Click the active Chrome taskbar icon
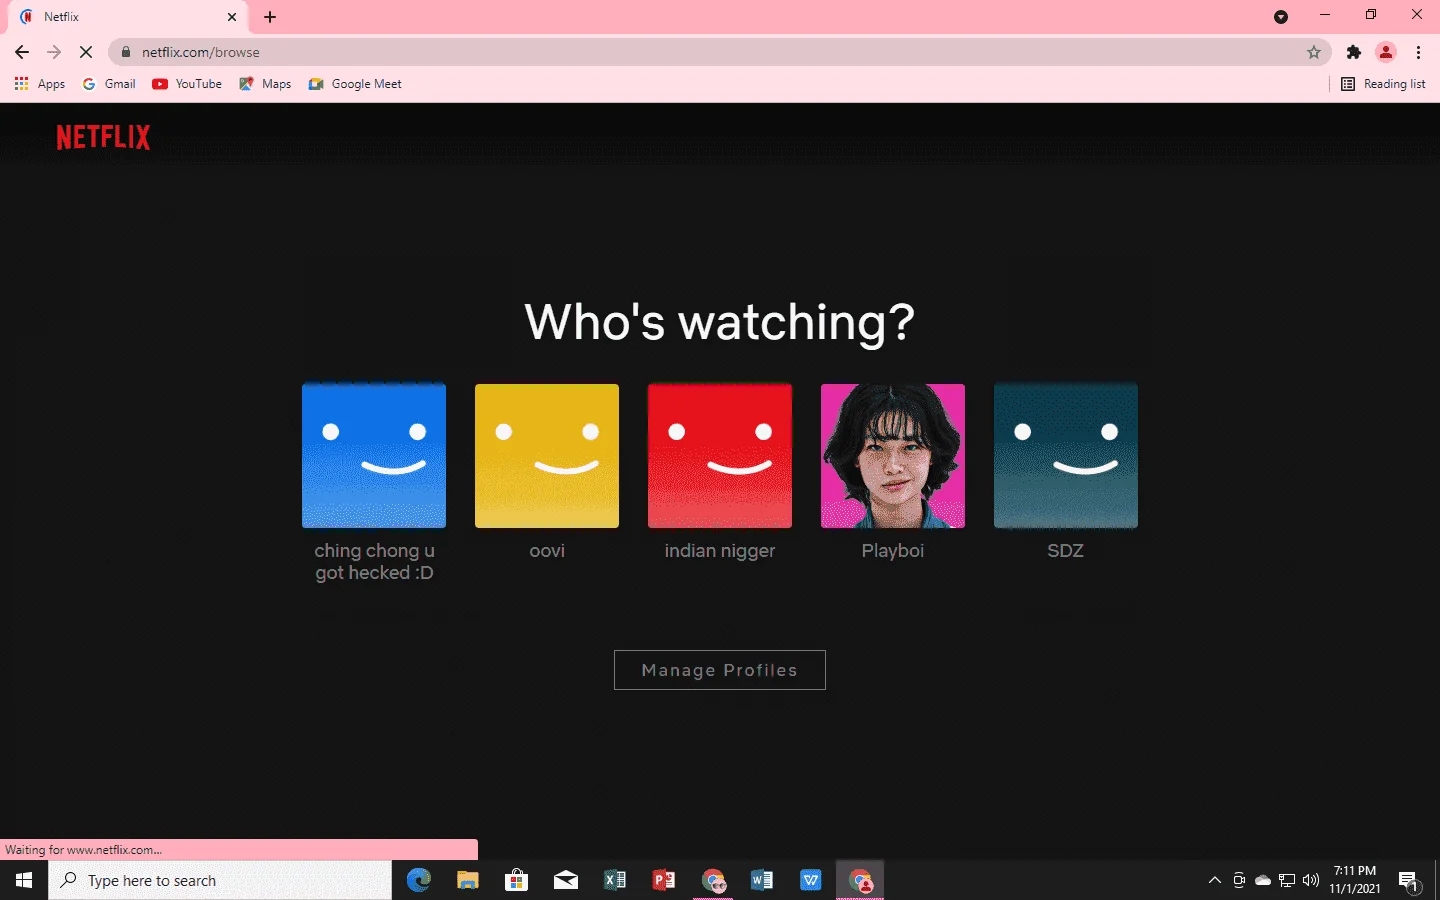The height and width of the screenshot is (900, 1440). click(860, 880)
